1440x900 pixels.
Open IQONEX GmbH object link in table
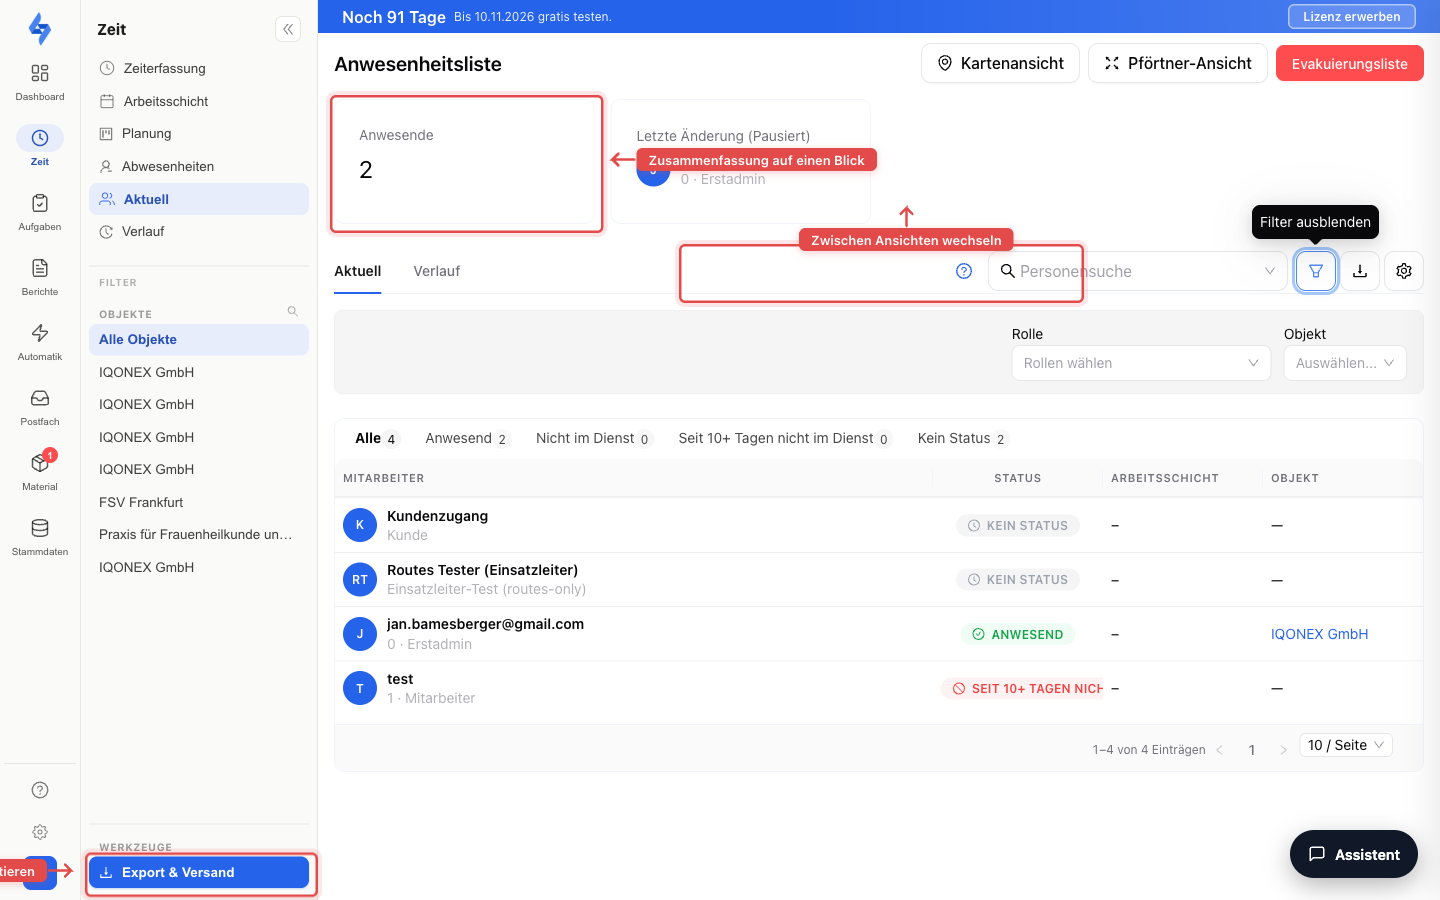tap(1319, 634)
